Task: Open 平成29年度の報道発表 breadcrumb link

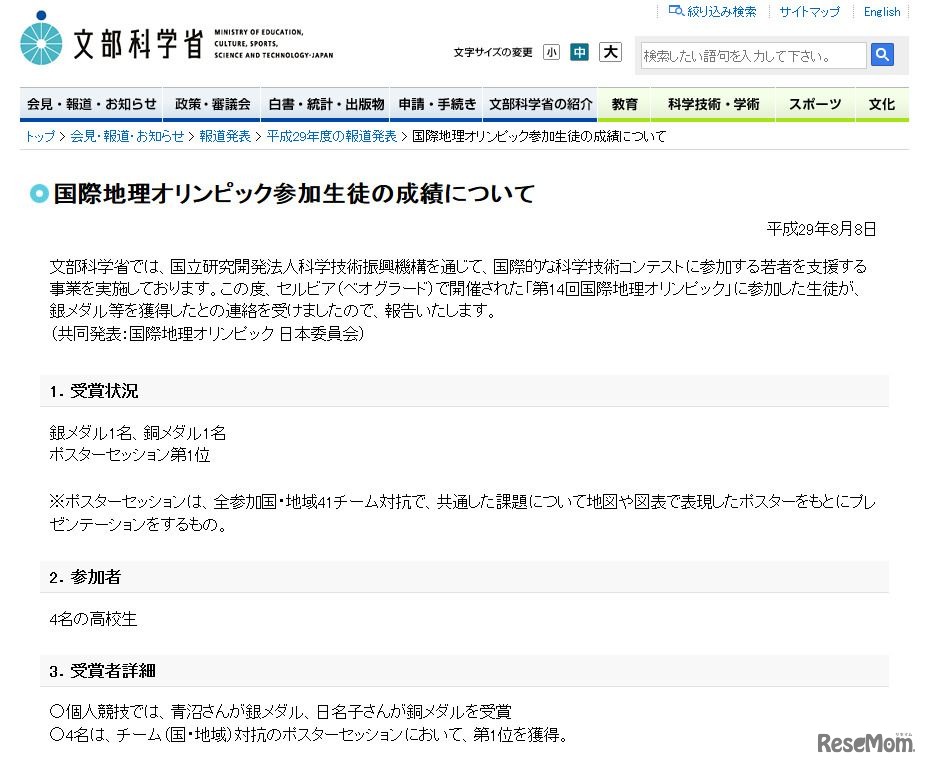Action: 330,136
